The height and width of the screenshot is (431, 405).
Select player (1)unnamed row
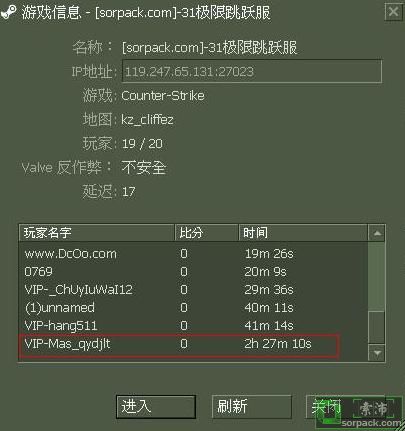click(193, 307)
